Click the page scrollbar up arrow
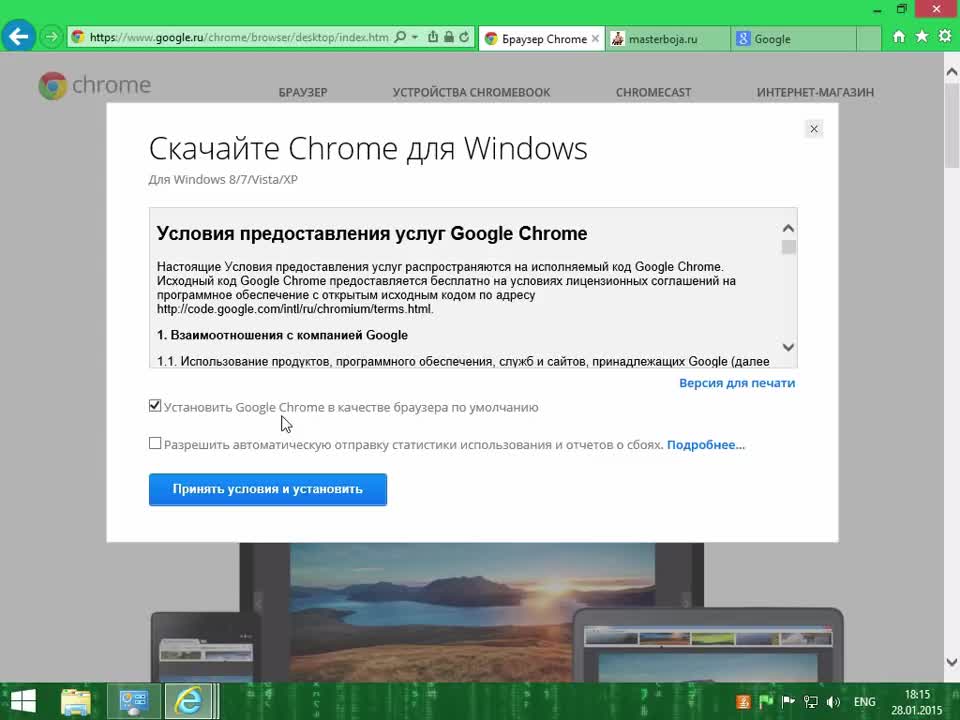 click(951, 72)
